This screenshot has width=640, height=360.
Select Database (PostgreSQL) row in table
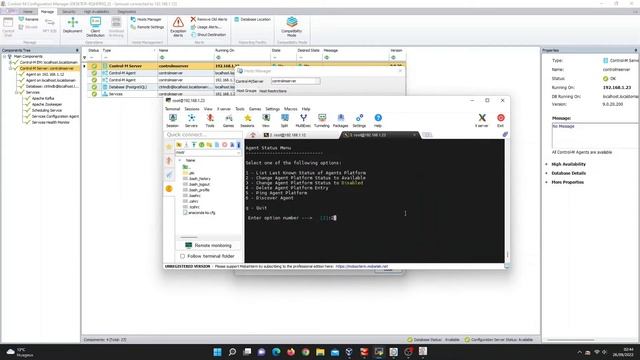point(247,87)
